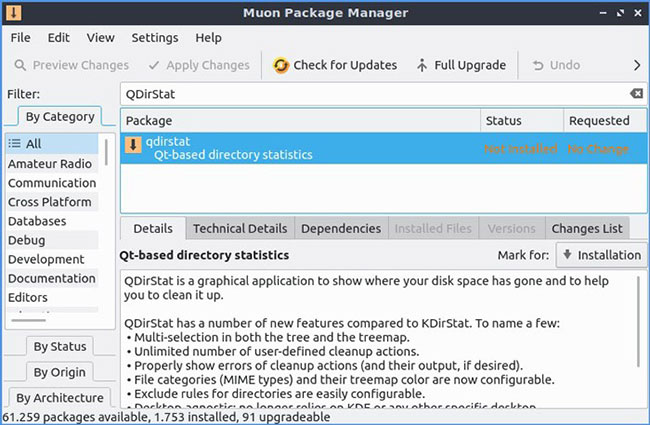Open the Changes List tab
650x425 pixels.
(x=588, y=229)
